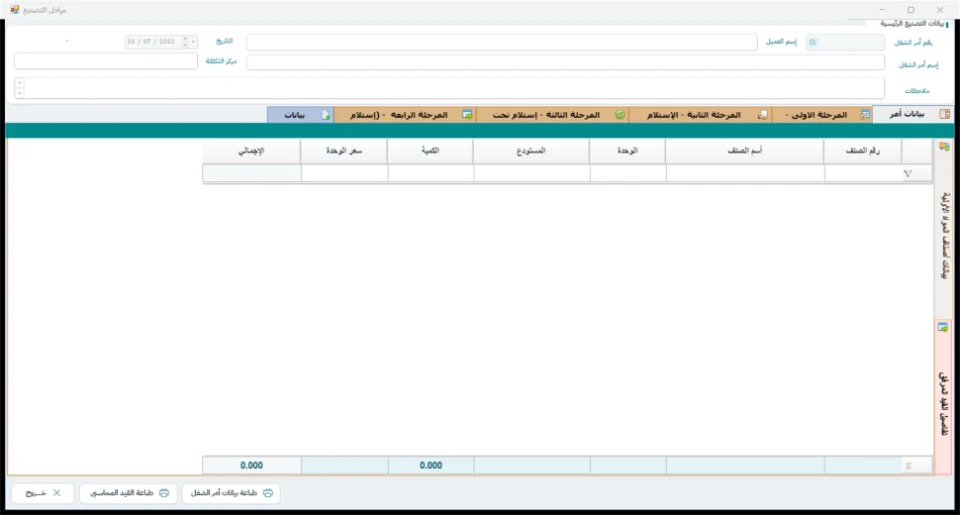Select vertical tab بيانات أصناف المواد الأولية
Screen dimensions: 960x515
pos(943,228)
